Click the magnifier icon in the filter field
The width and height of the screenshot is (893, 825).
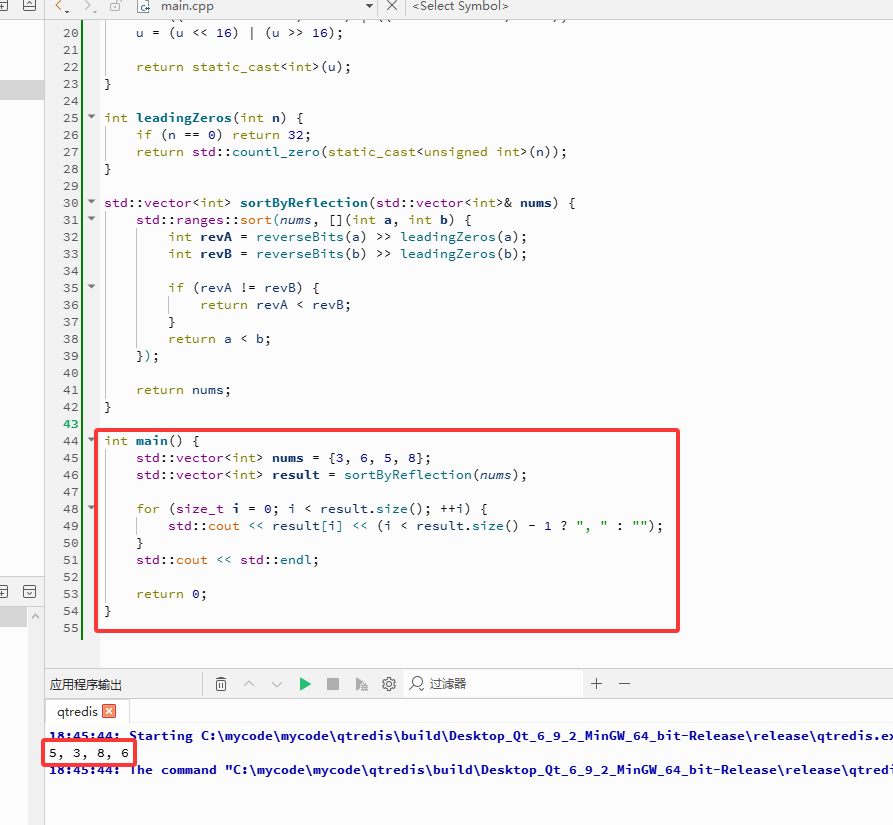click(x=417, y=683)
